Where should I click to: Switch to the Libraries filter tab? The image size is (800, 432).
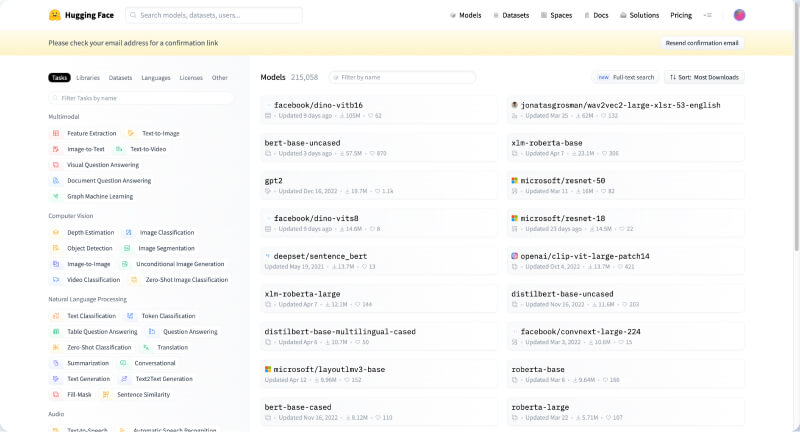[88, 77]
